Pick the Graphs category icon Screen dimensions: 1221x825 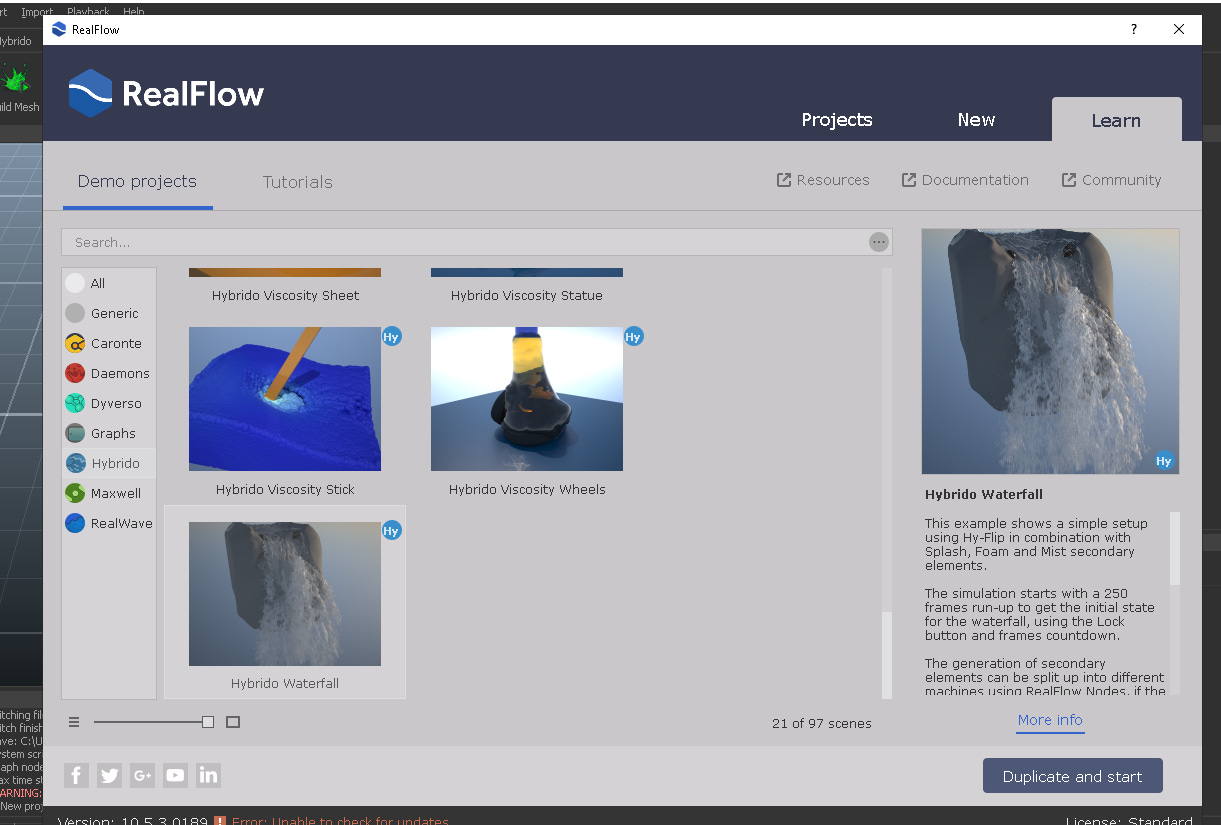tap(75, 433)
